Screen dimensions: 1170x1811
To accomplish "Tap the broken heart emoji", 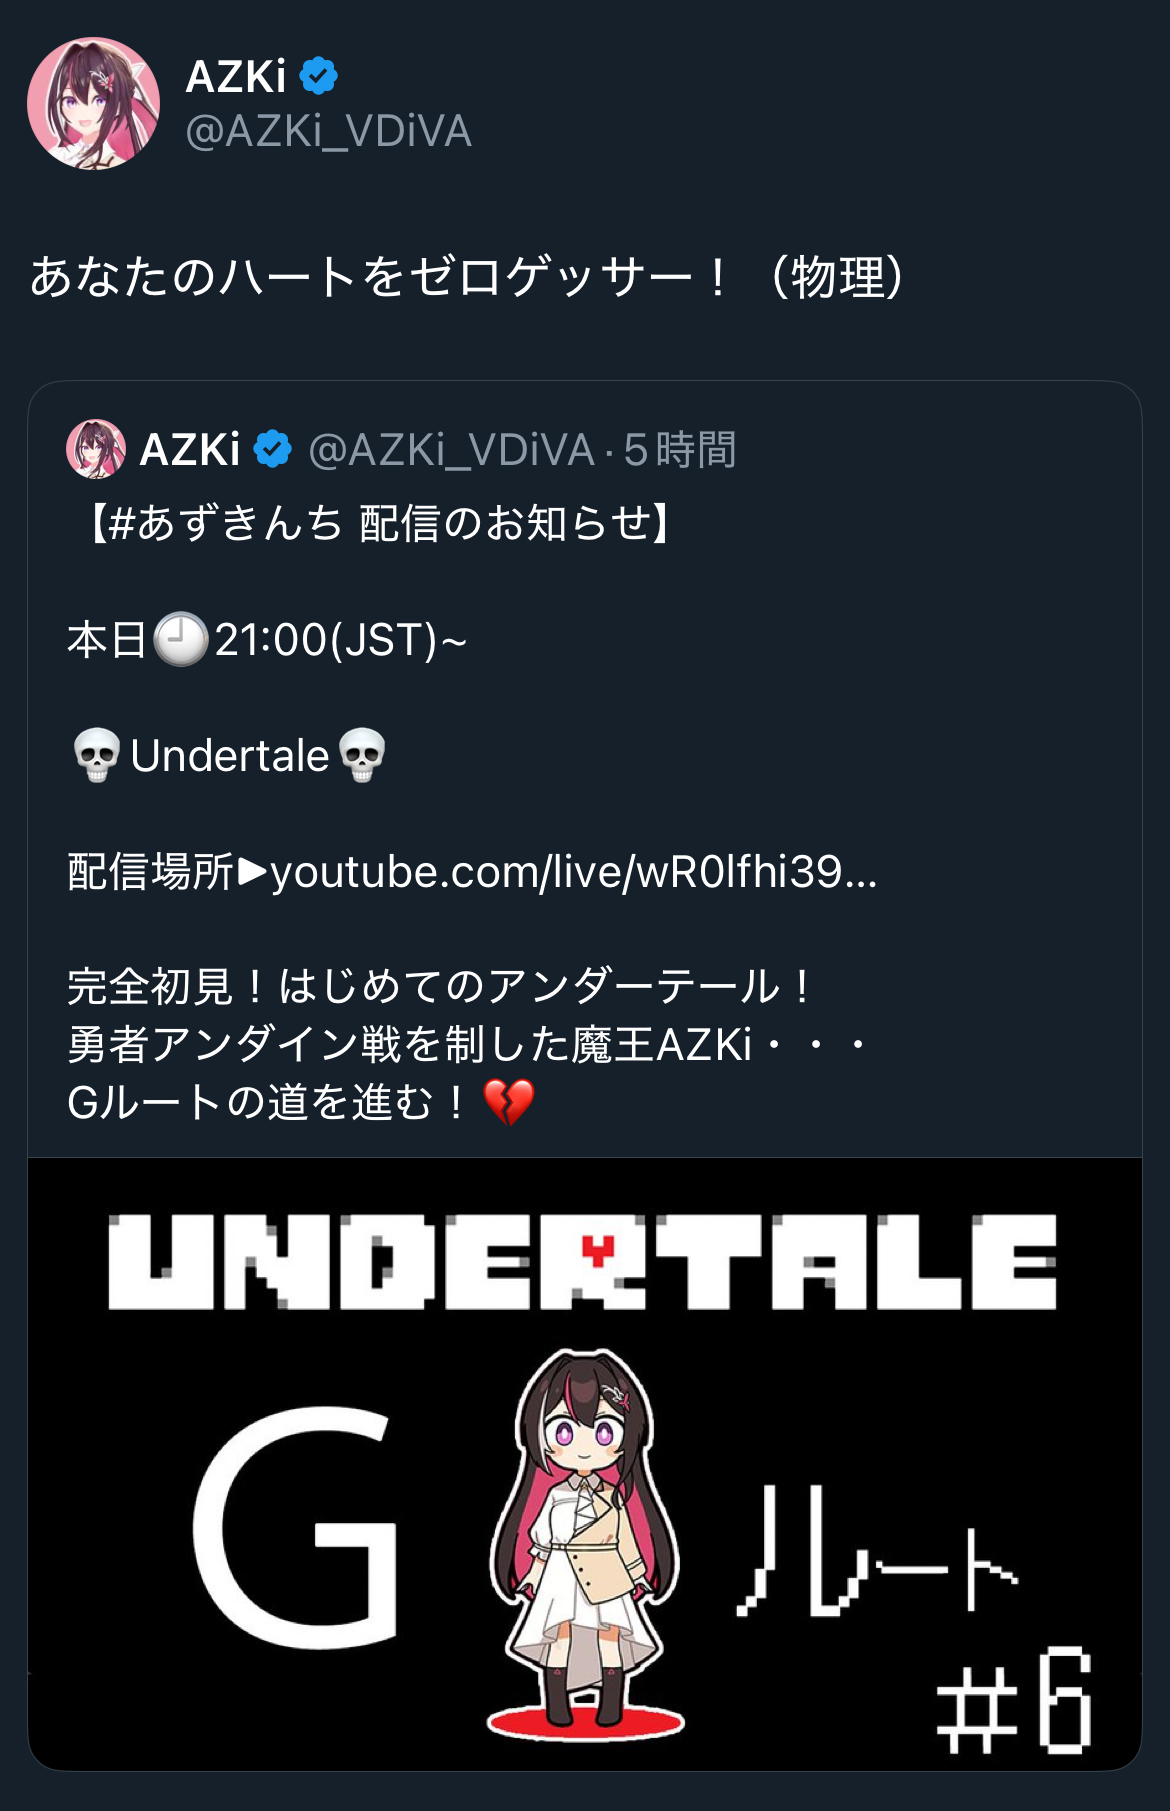I will (x=509, y=1102).
